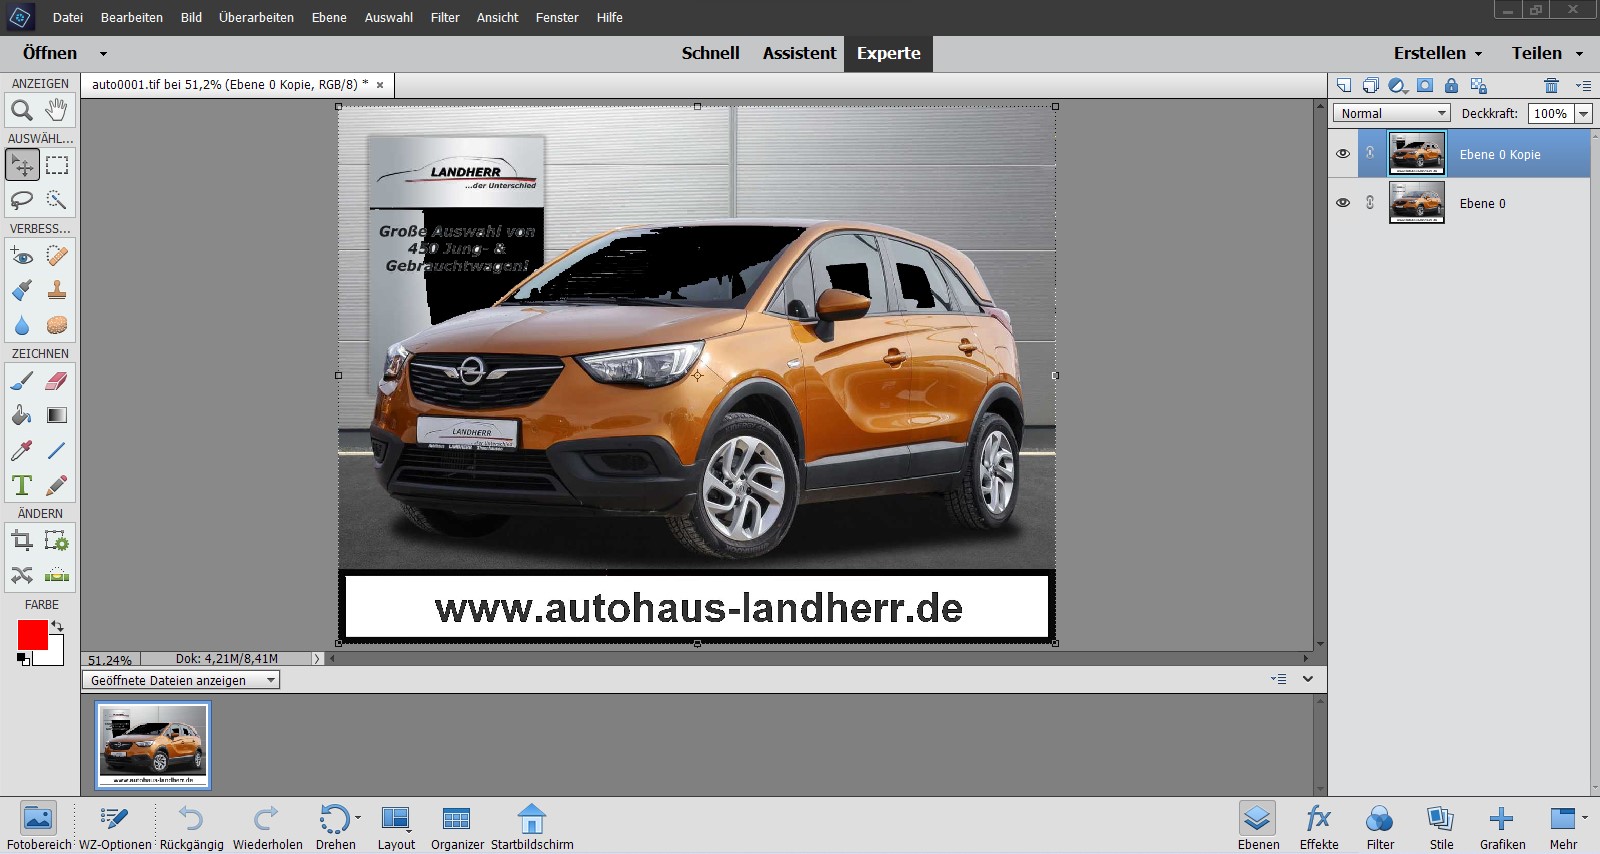Swap foreground and background colors

(x=58, y=626)
